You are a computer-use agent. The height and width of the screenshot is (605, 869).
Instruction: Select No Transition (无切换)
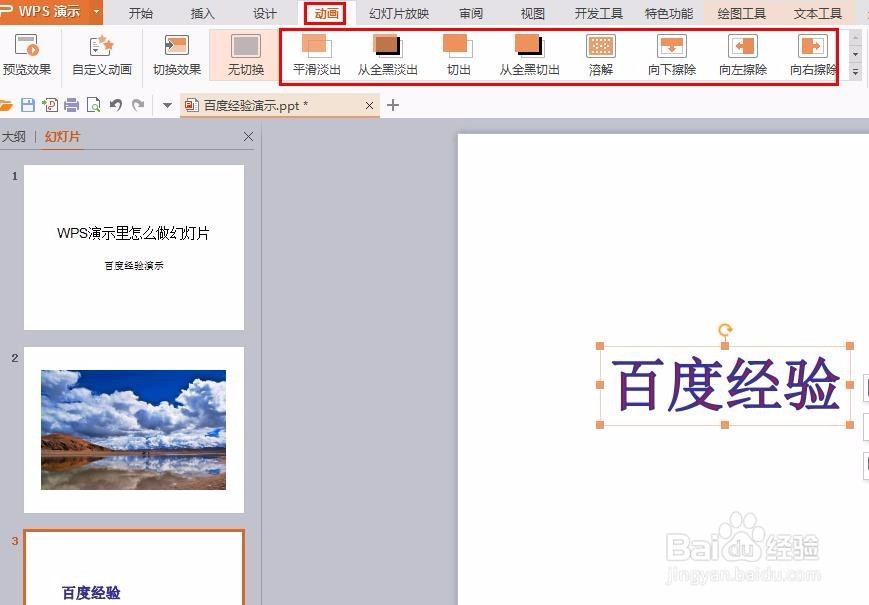click(x=246, y=55)
